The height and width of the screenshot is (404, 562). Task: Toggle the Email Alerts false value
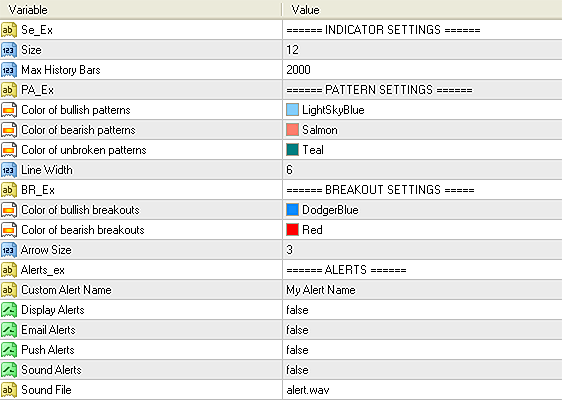[422, 330]
